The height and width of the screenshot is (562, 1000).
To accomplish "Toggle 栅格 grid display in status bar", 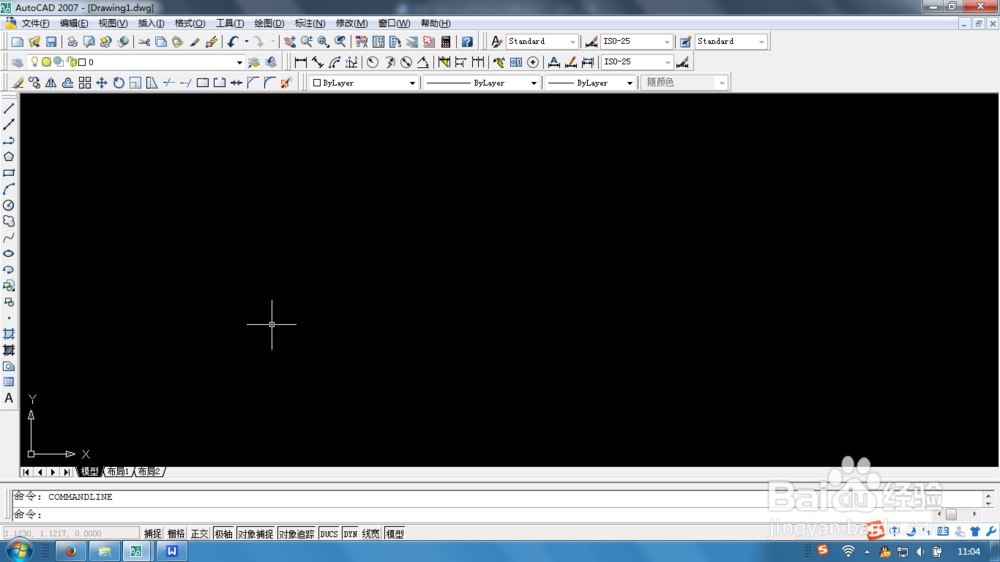I will point(176,534).
